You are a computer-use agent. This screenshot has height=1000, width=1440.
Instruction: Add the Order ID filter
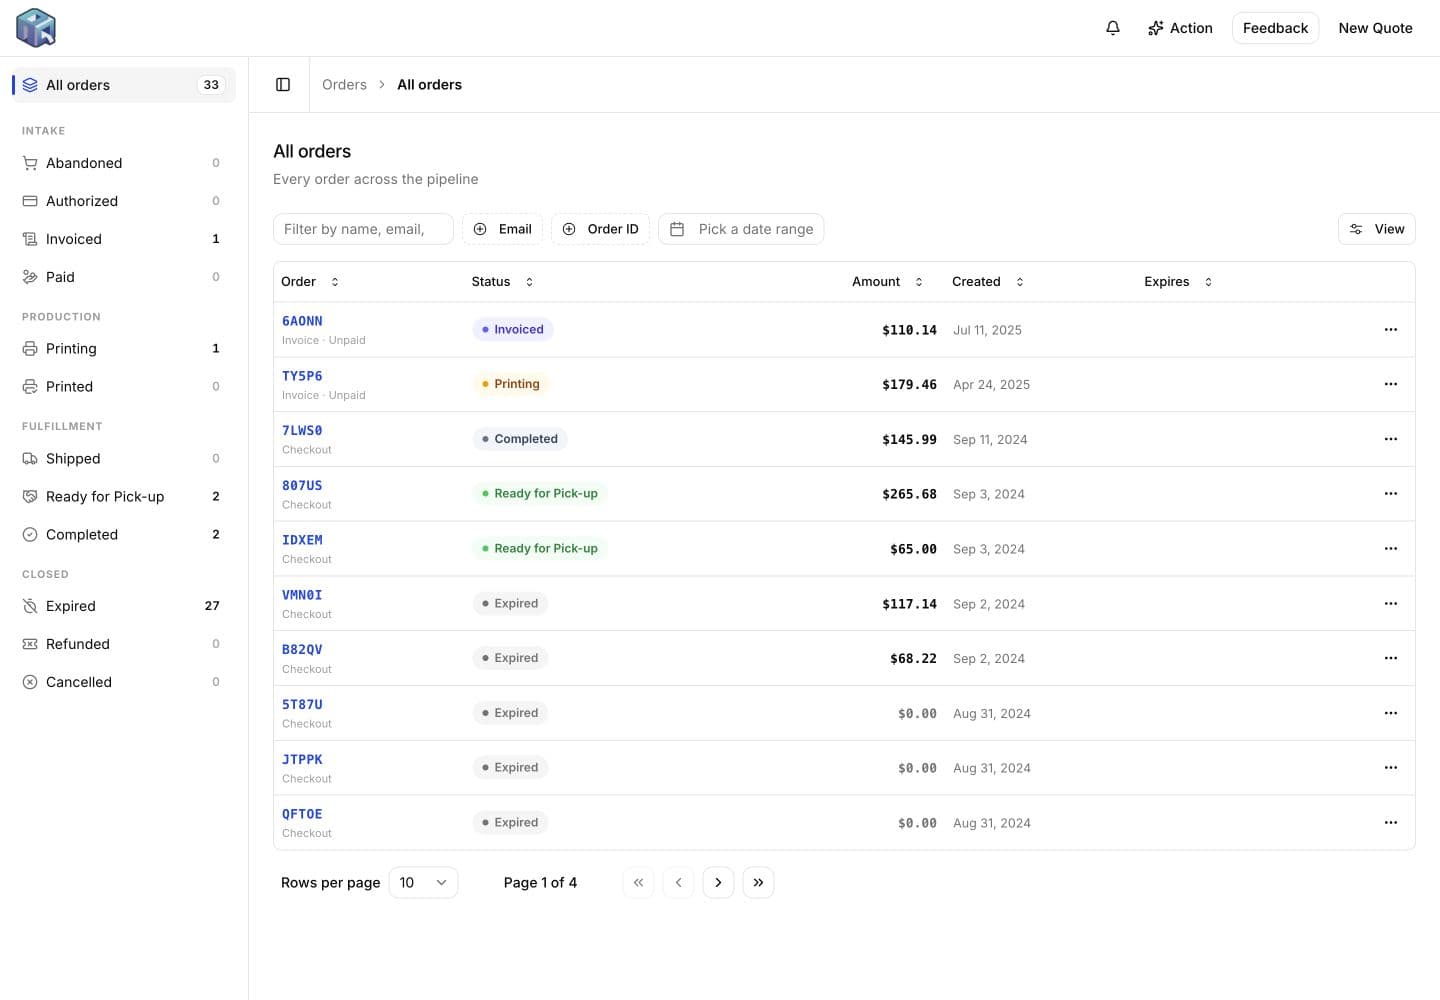point(600,229)
